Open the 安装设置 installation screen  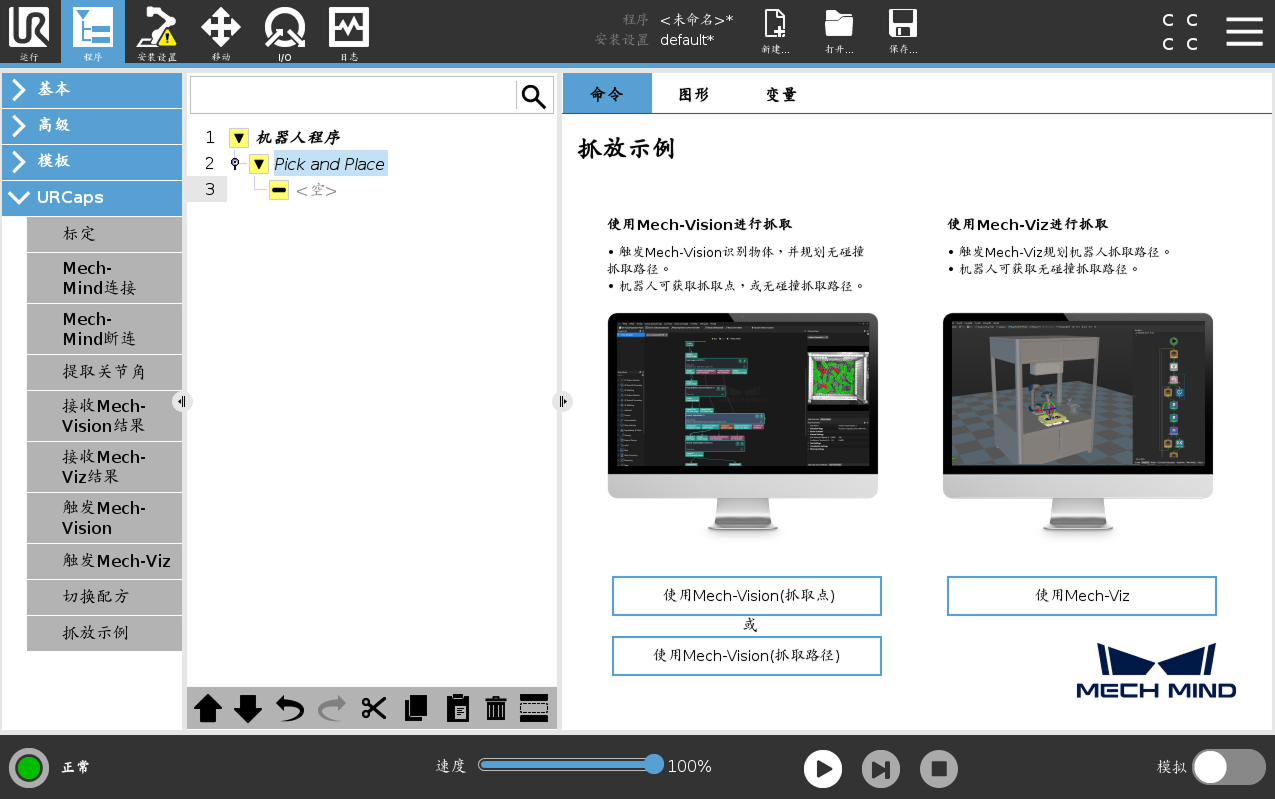pos(156,32)
